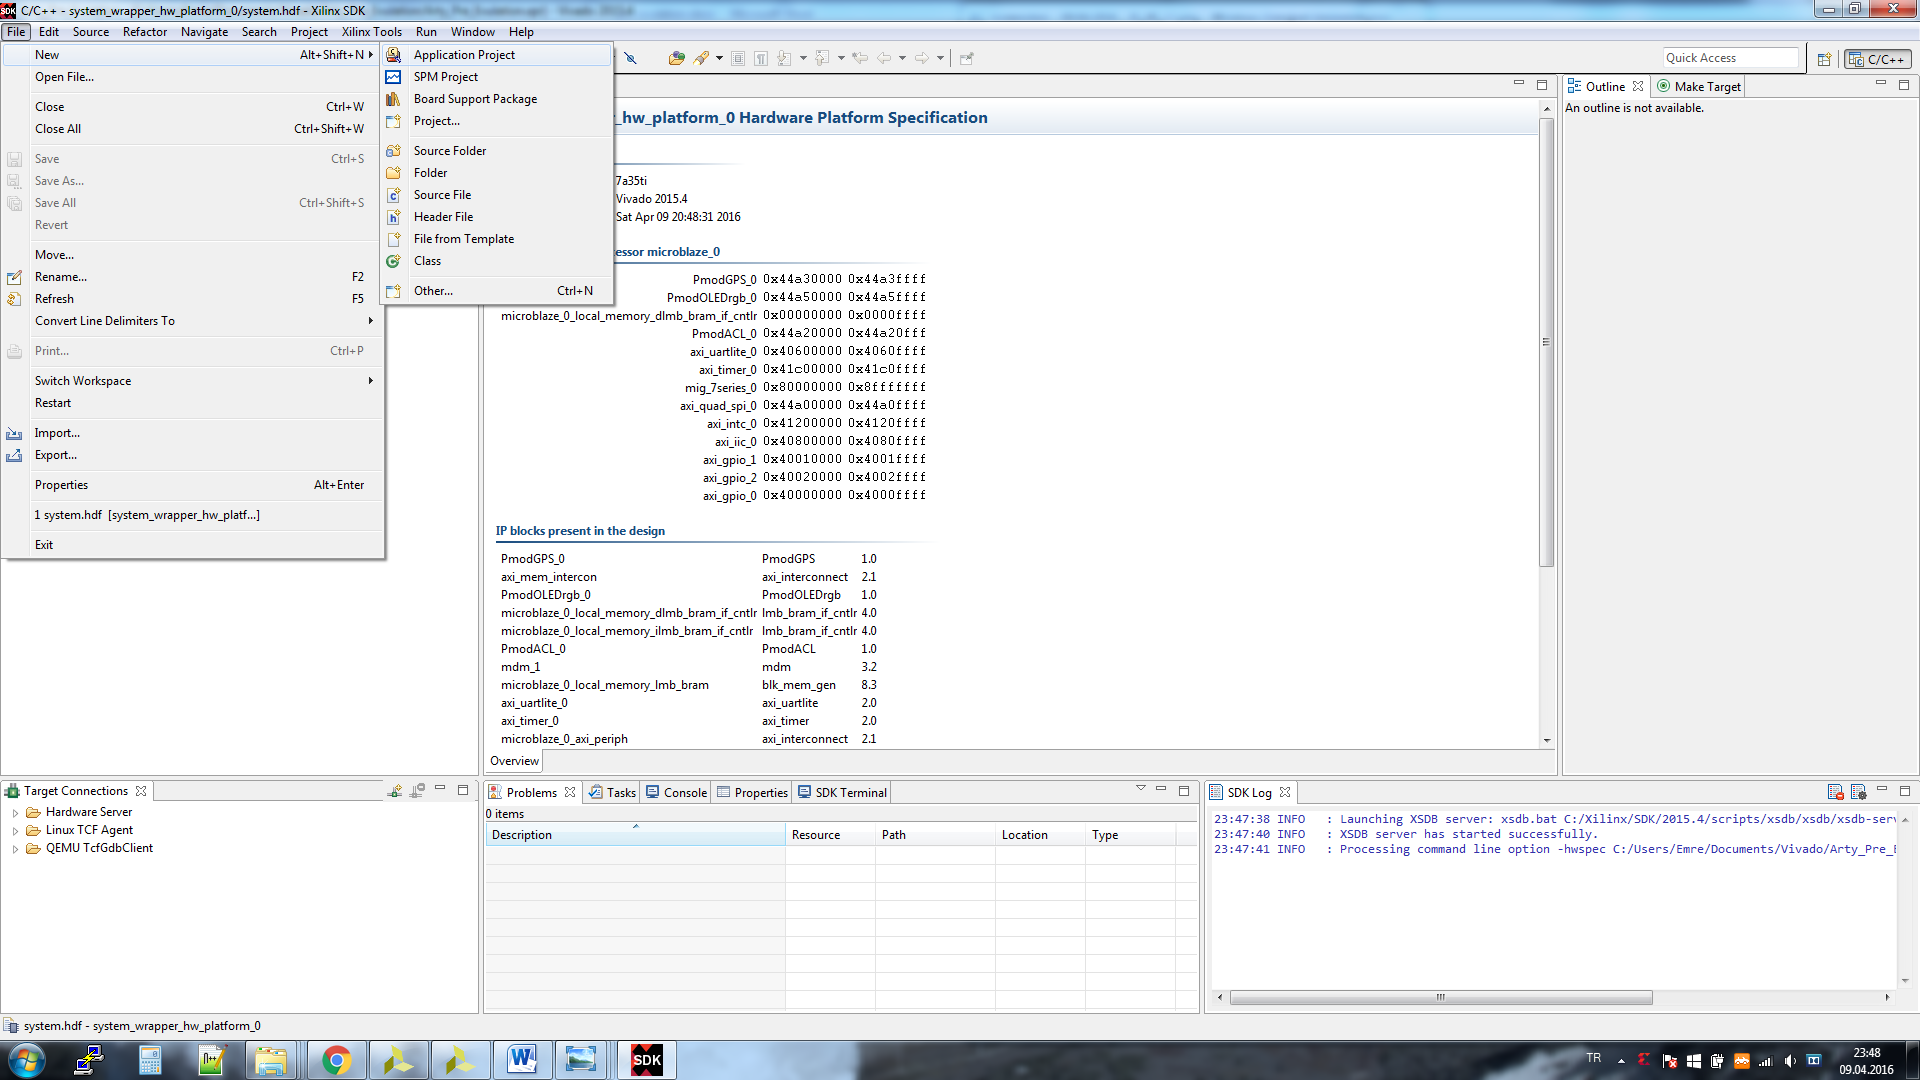Toggle Skip All Breakpoints icon

click(x=630, y=58)
